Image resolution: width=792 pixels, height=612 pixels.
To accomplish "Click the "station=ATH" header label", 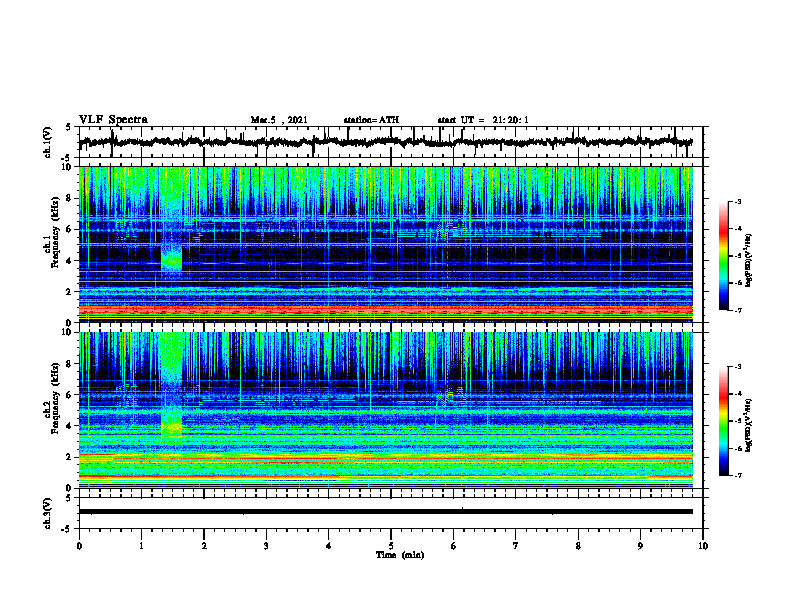I will (x=371, y=120).
